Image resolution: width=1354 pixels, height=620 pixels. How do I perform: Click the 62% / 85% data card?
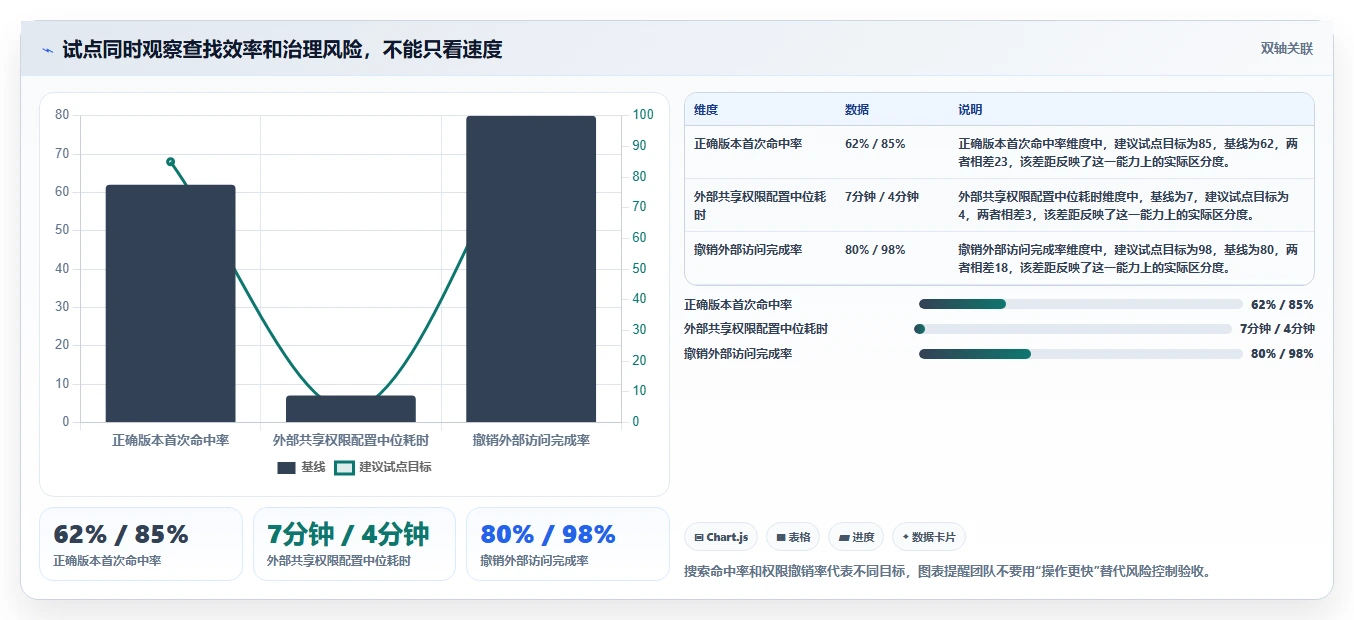141,544
